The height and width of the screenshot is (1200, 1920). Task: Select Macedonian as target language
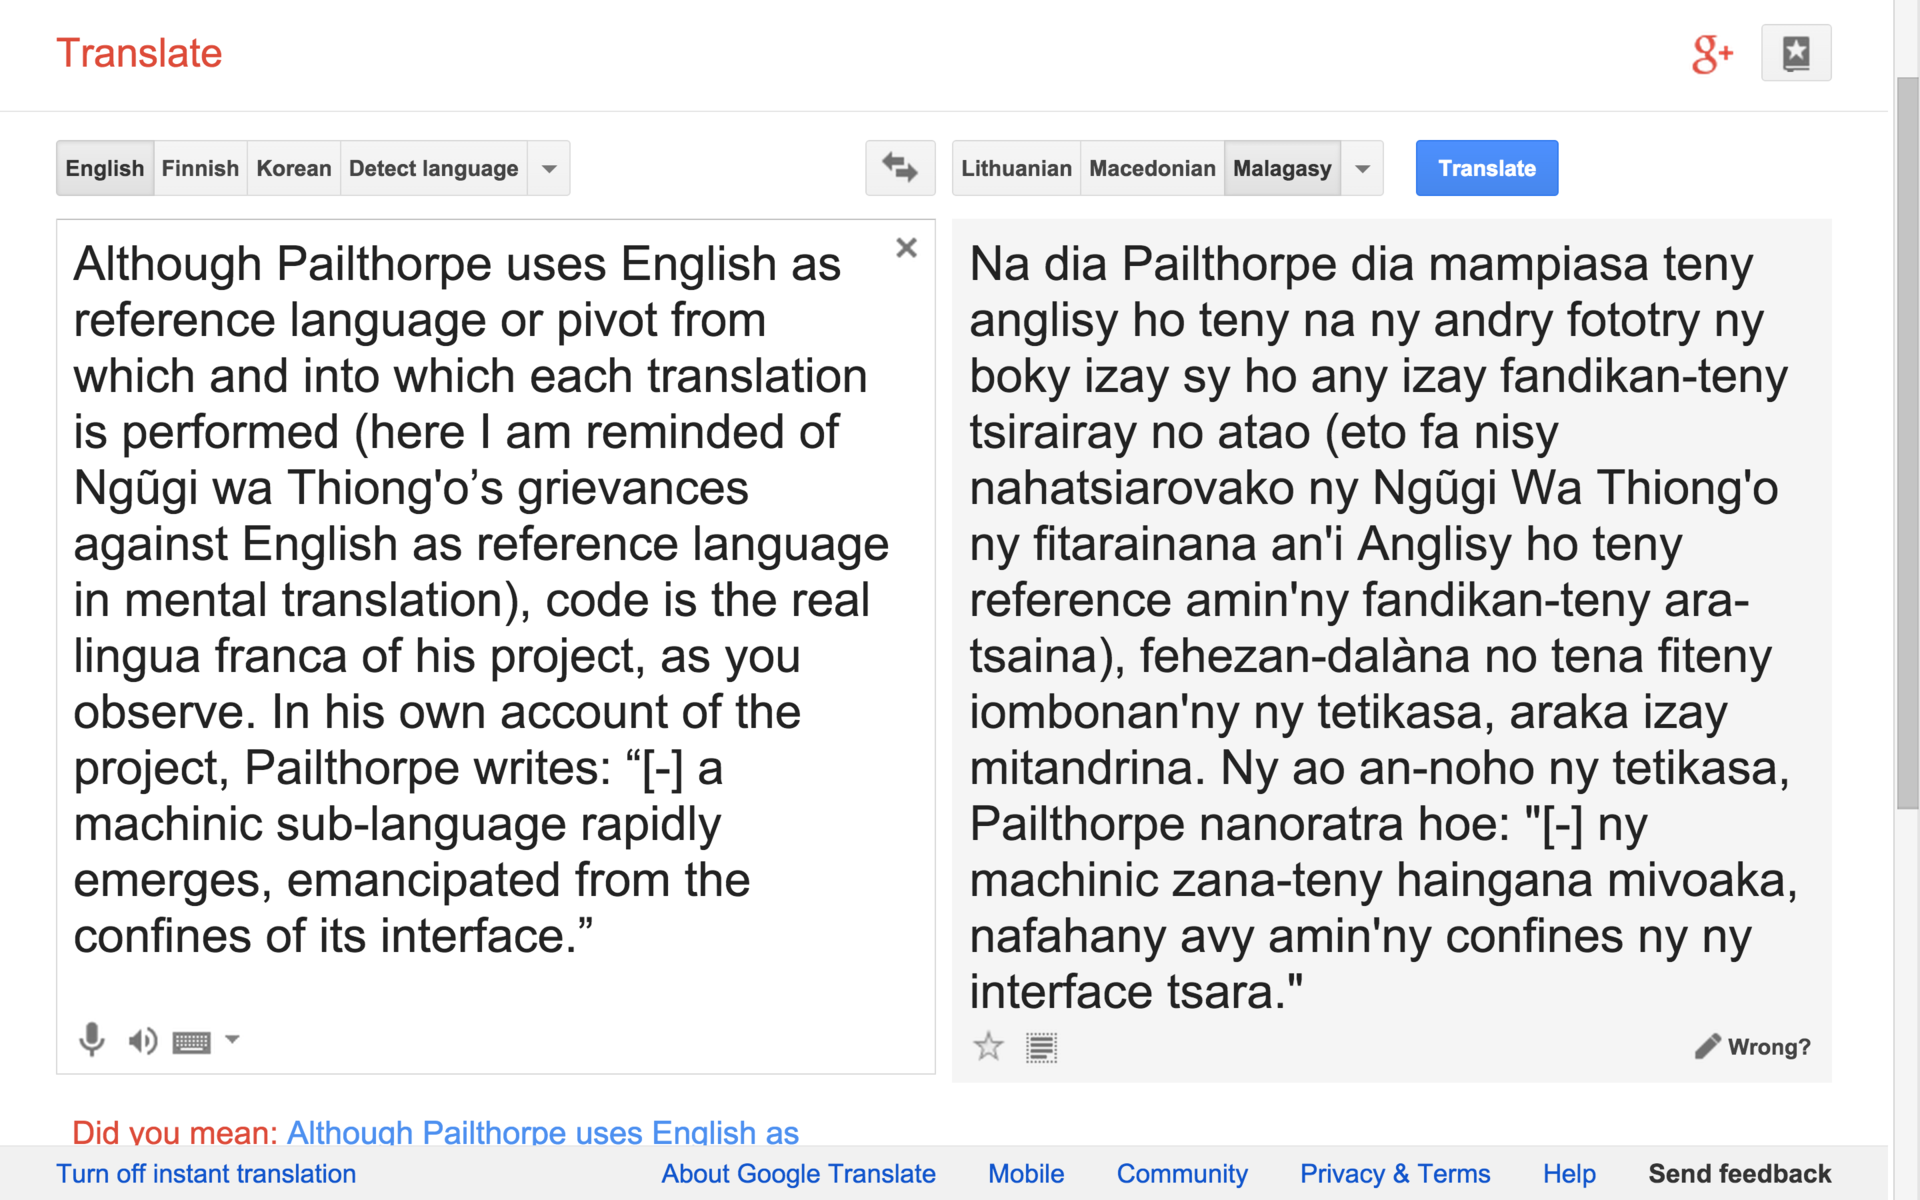pos(1152,168)
